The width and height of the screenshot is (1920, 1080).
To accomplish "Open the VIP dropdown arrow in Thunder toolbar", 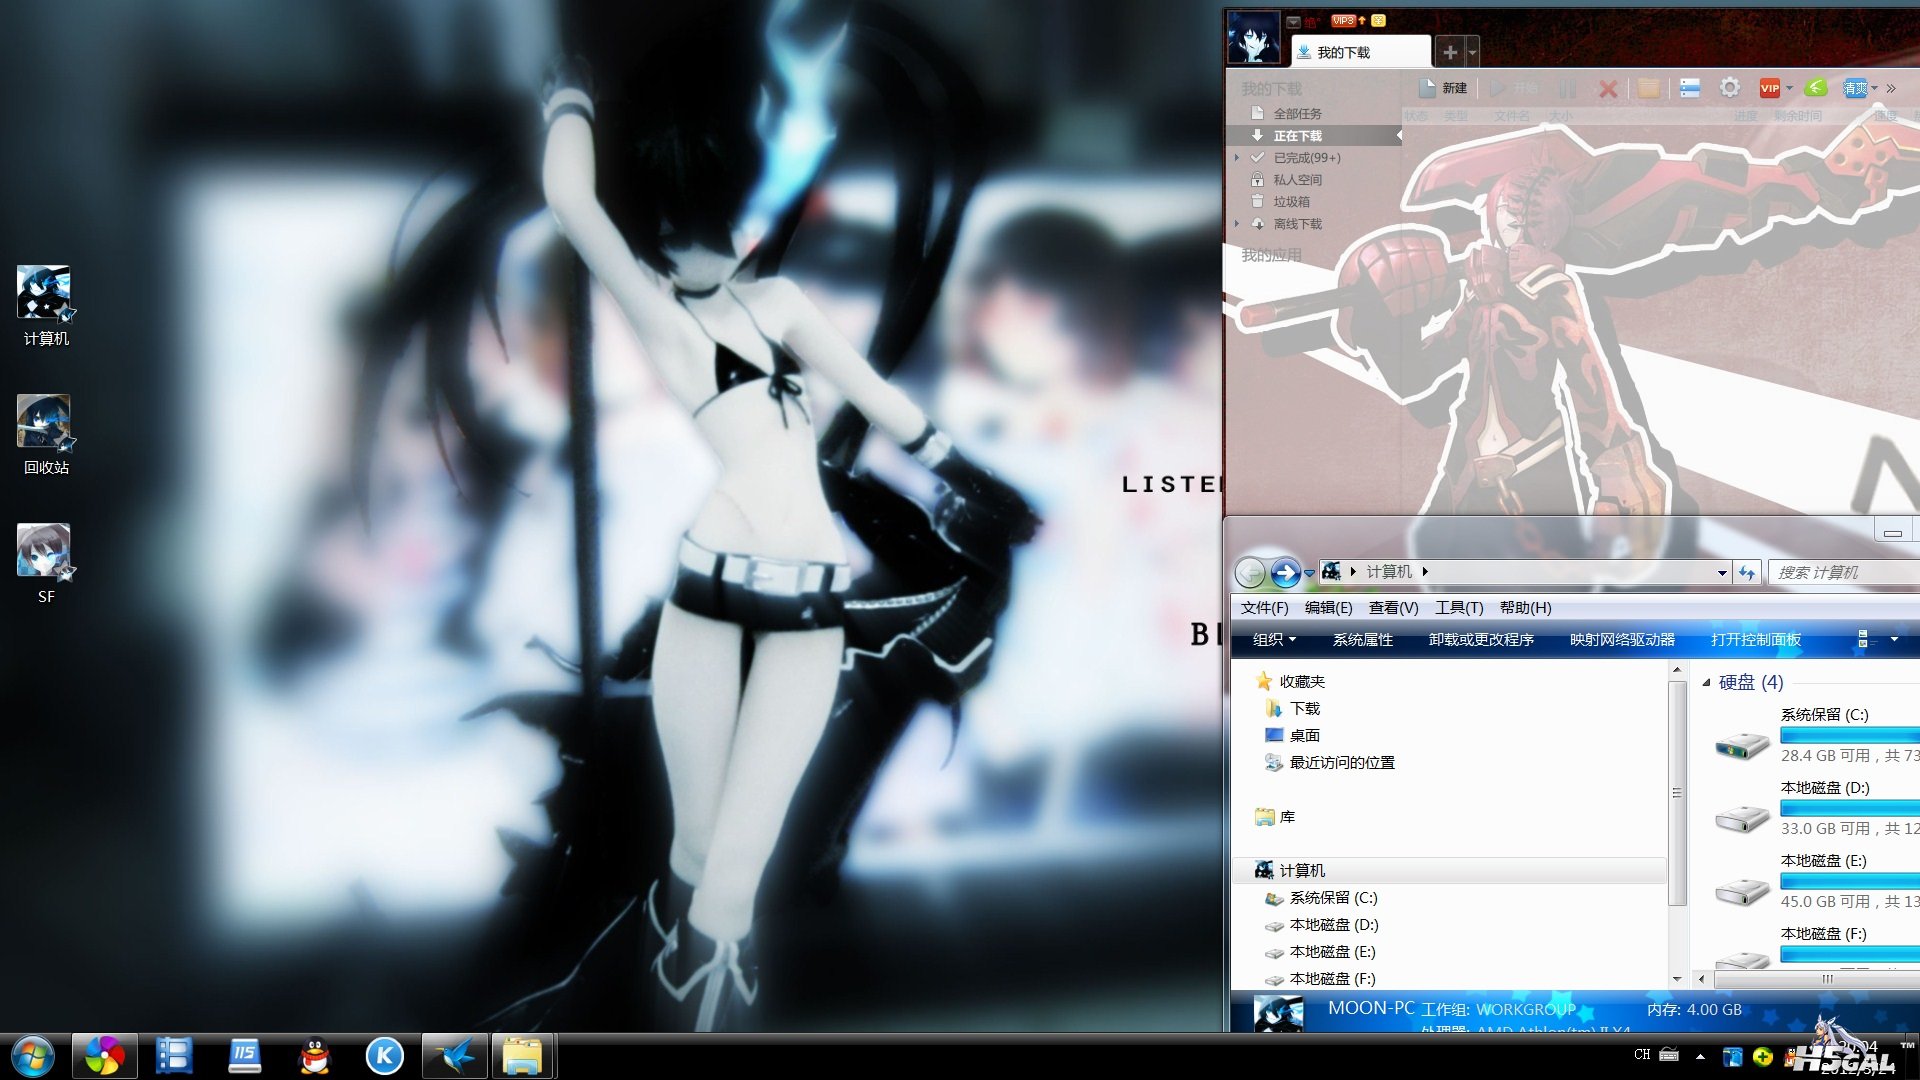I will (1789, 88).
